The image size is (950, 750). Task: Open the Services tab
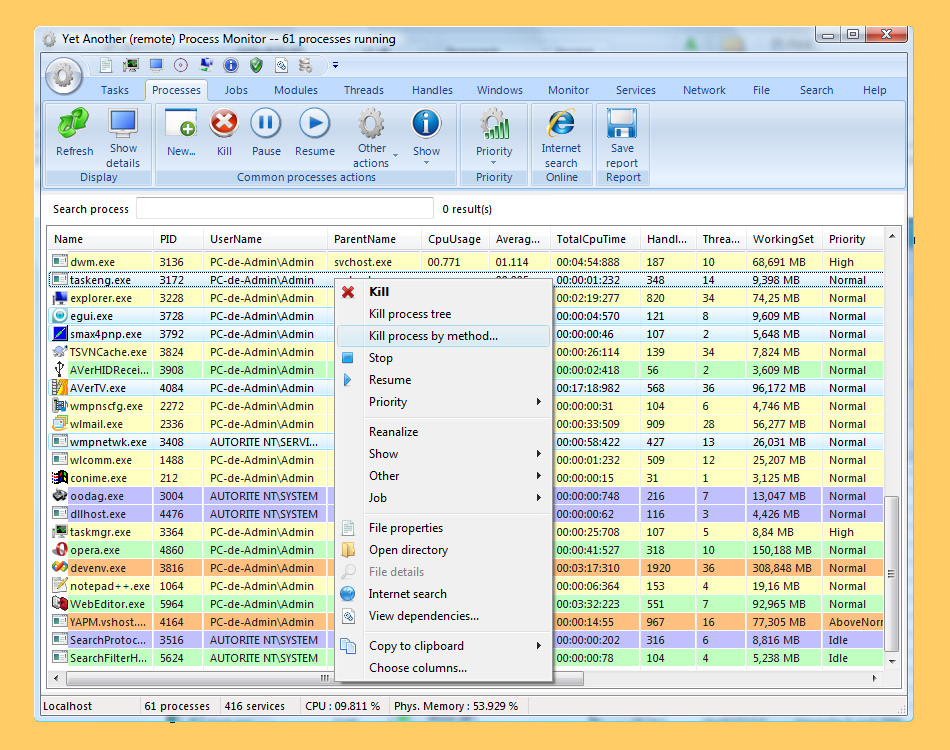coord(636,90)
